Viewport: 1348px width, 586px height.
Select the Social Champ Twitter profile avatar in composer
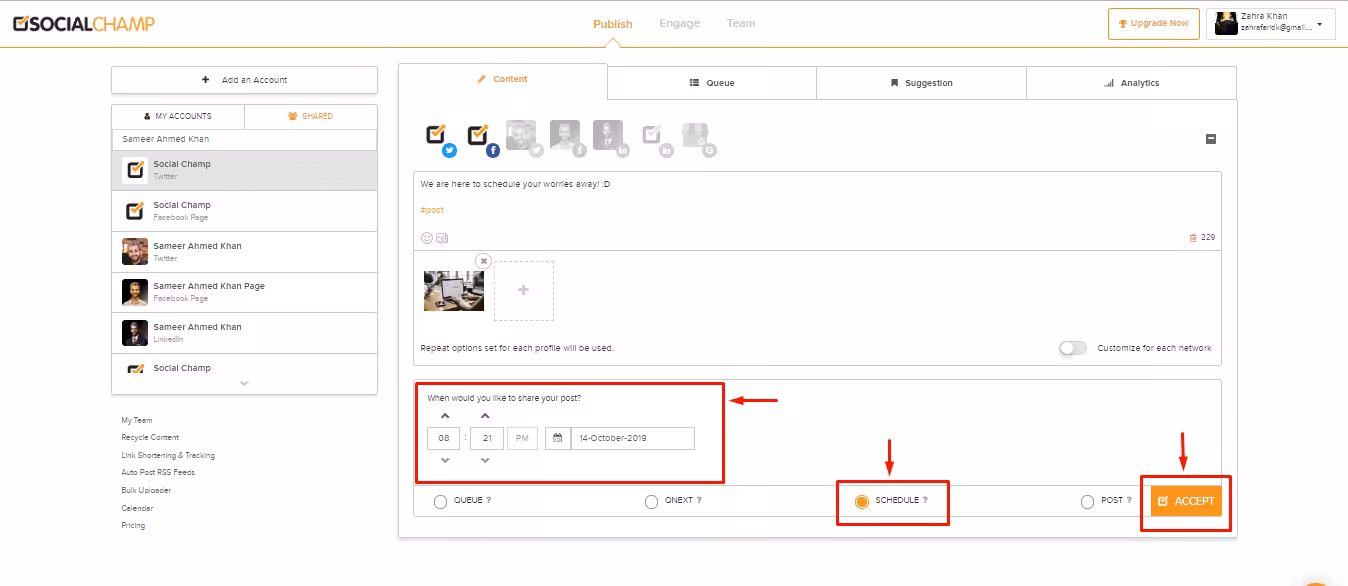[436, 134]
